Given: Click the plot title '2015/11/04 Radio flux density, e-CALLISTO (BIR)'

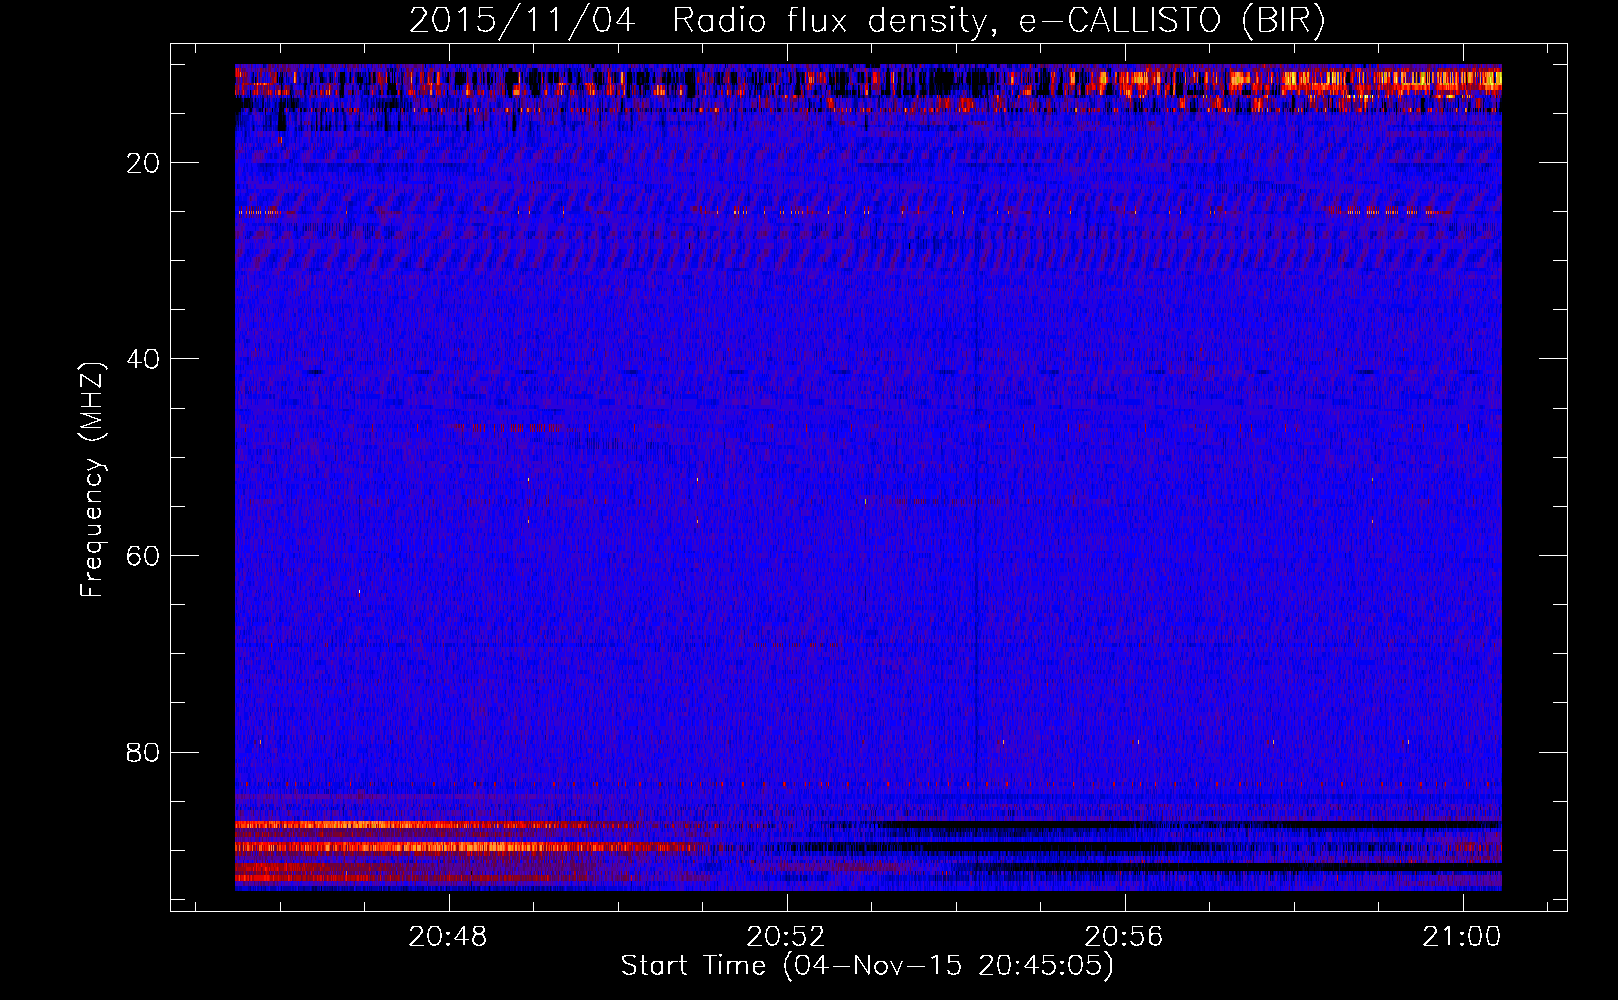Looking at the screenshot, I should (867, 21).
